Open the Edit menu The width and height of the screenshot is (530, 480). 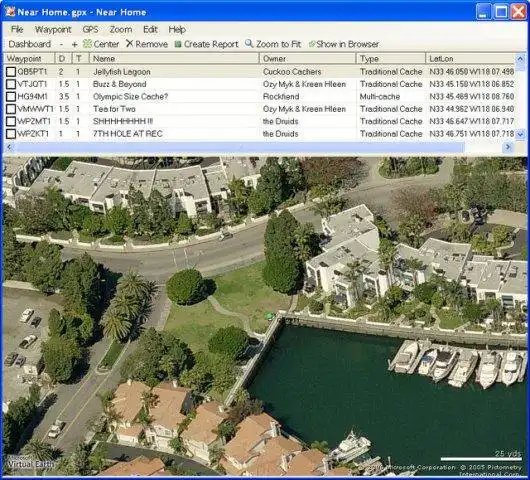coord(150,29)
